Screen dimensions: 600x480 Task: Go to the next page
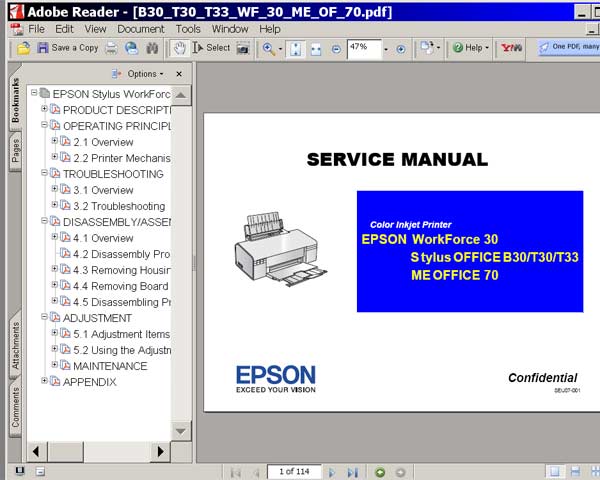coord(332,473)
